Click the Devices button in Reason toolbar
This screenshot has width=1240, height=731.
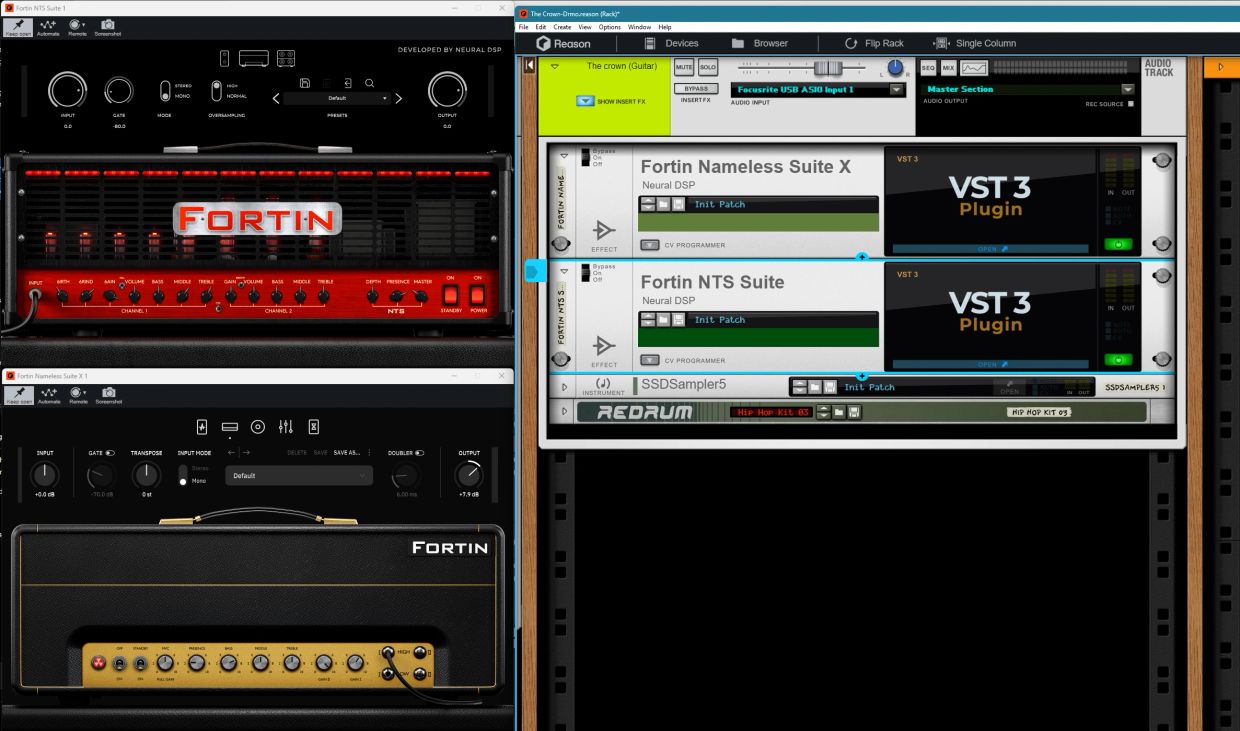coord(671,43)
